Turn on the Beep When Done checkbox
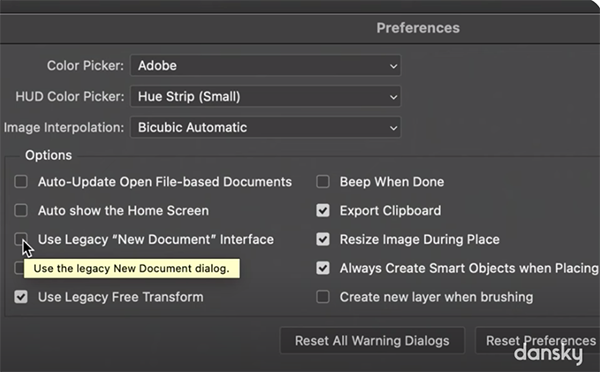Viewport: 600px width, 372px height. pos(323,181)
